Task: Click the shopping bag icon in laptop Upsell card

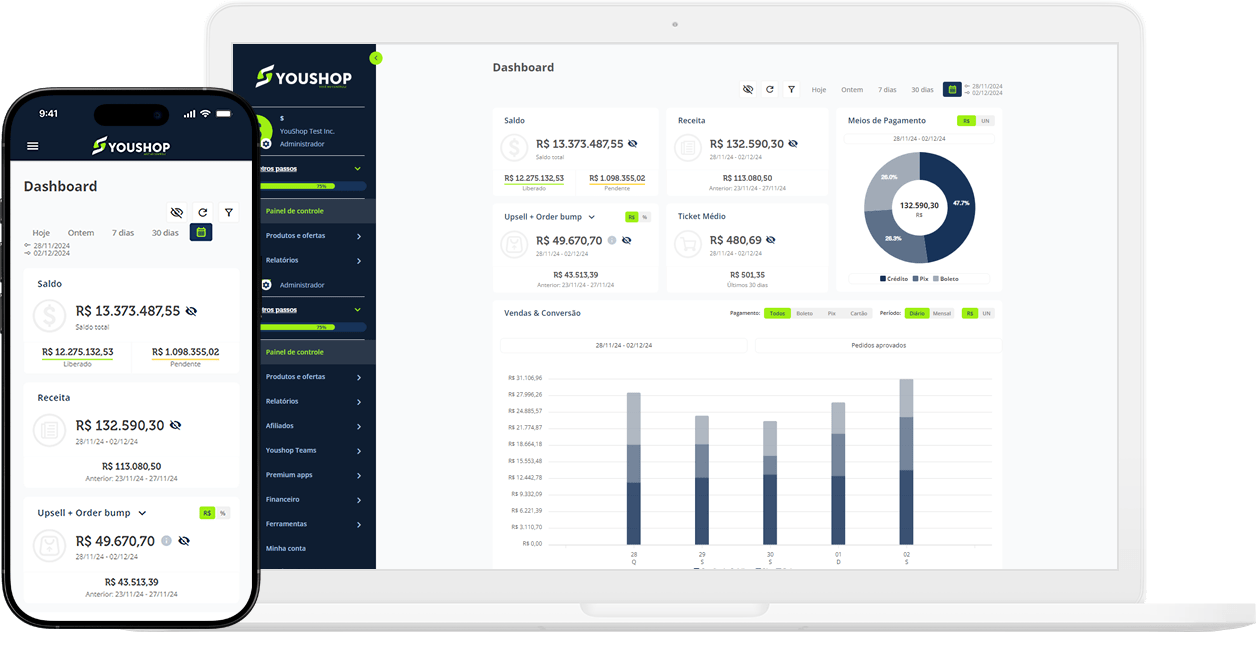Action: 515,244
